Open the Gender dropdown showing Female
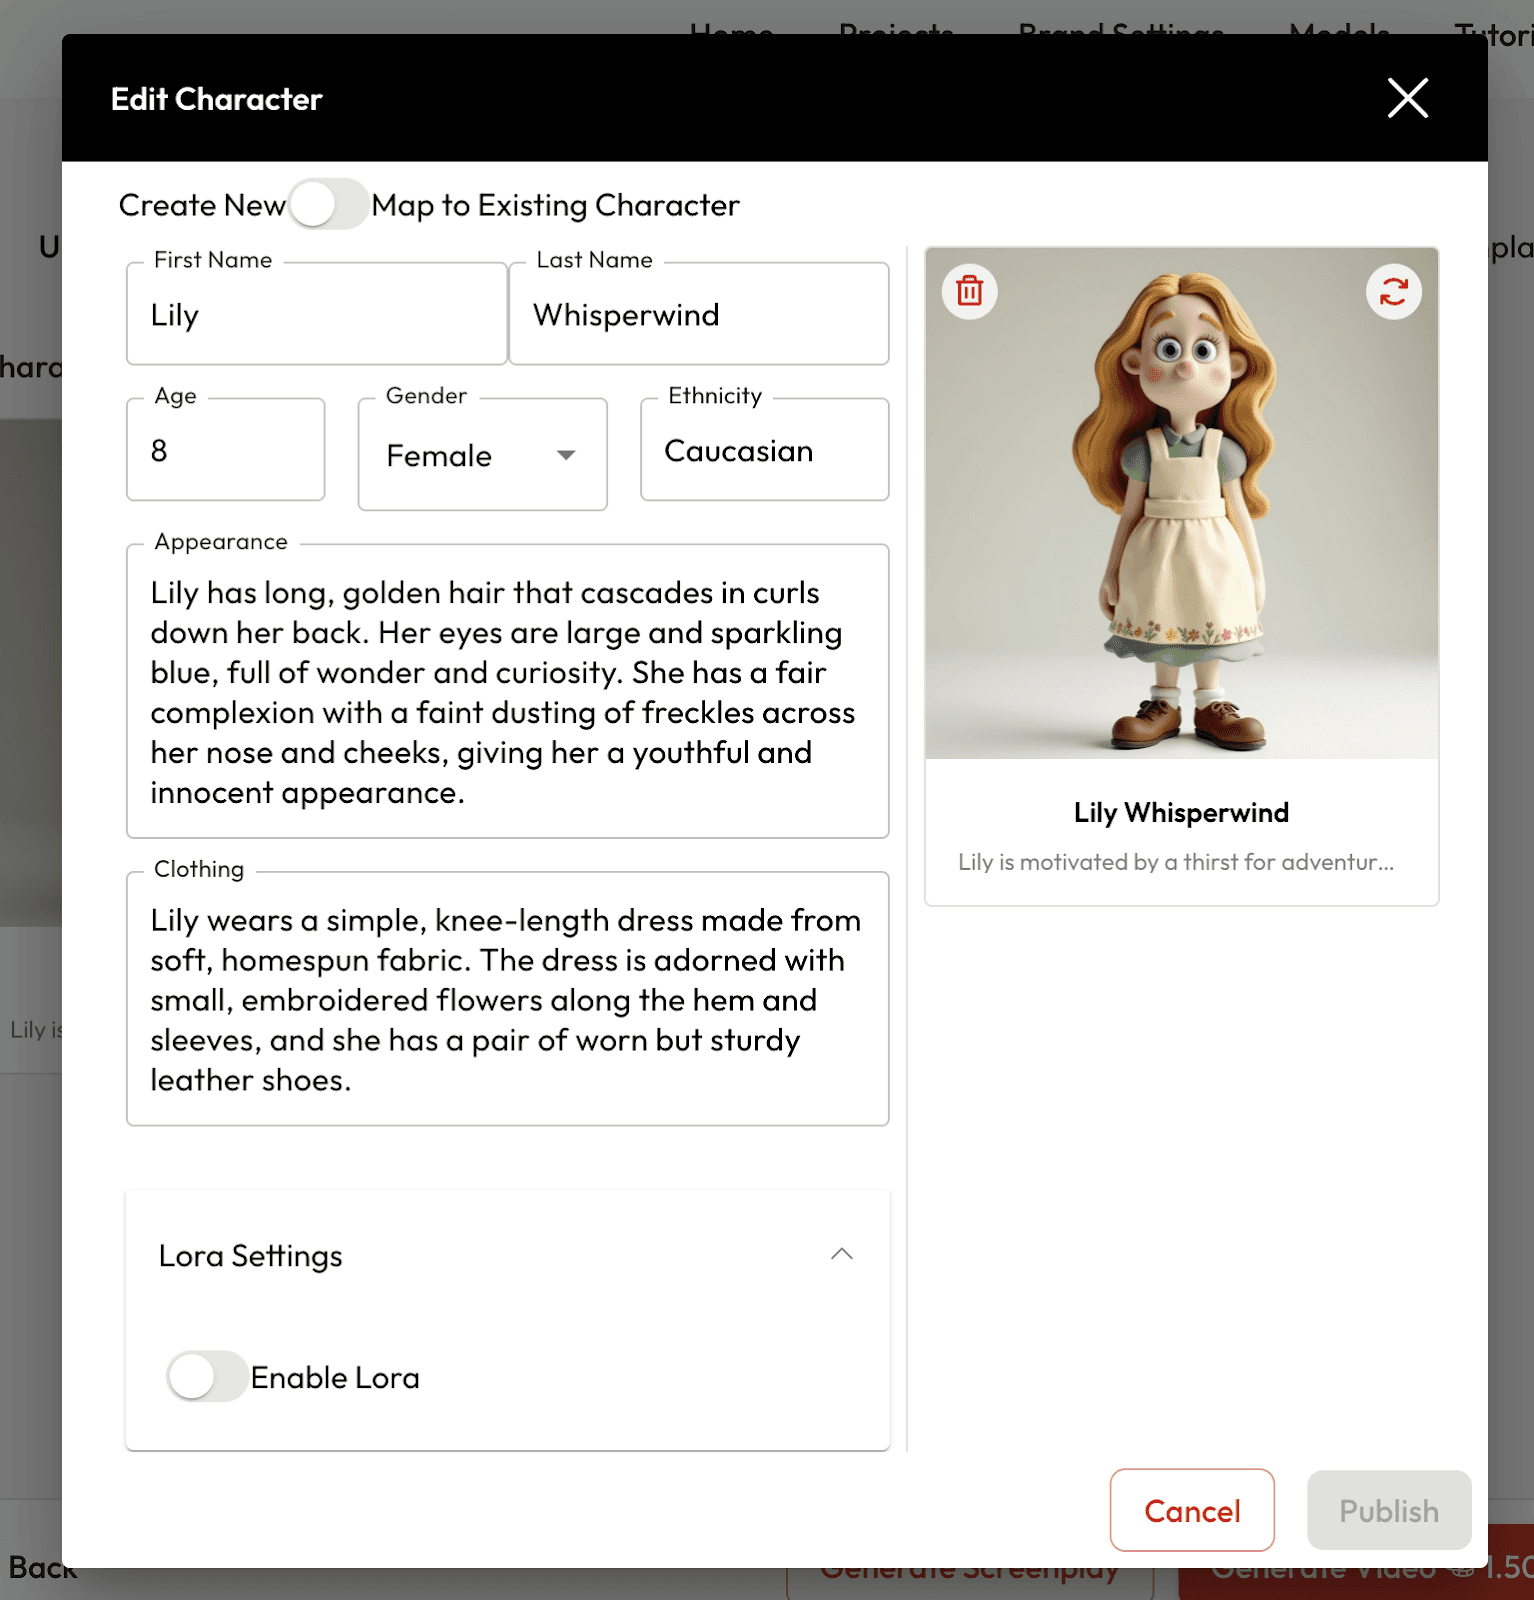Viewport: 1534px width, 1600px height. tap(482, 455)
